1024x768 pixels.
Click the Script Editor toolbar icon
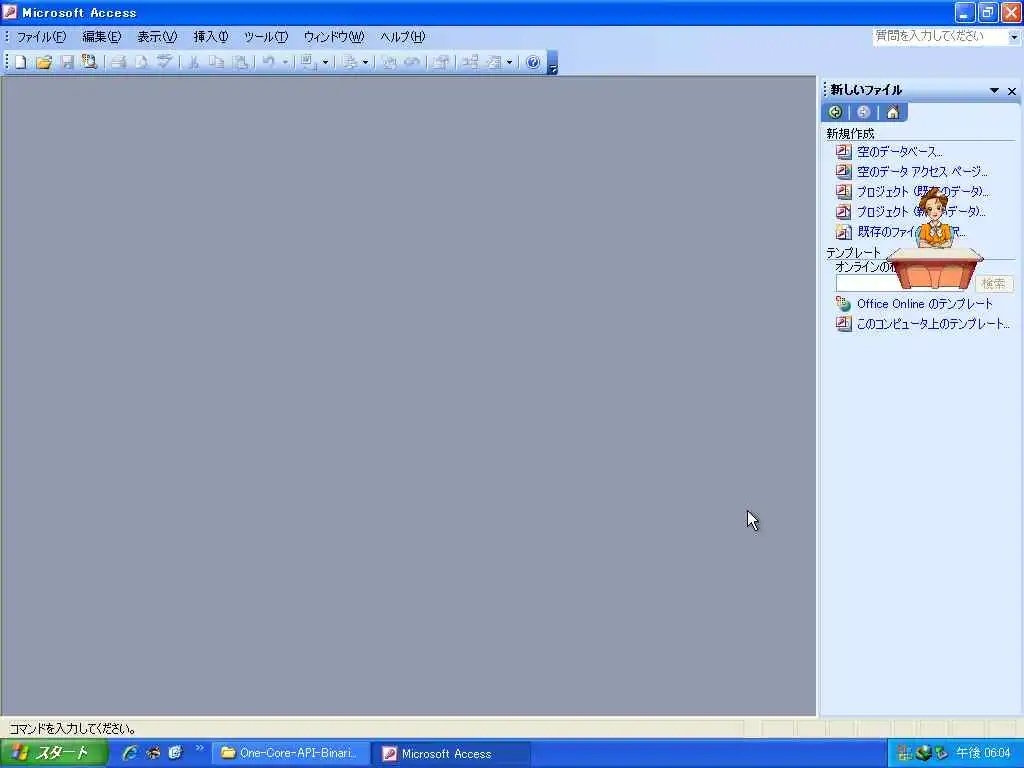[411, 62]
